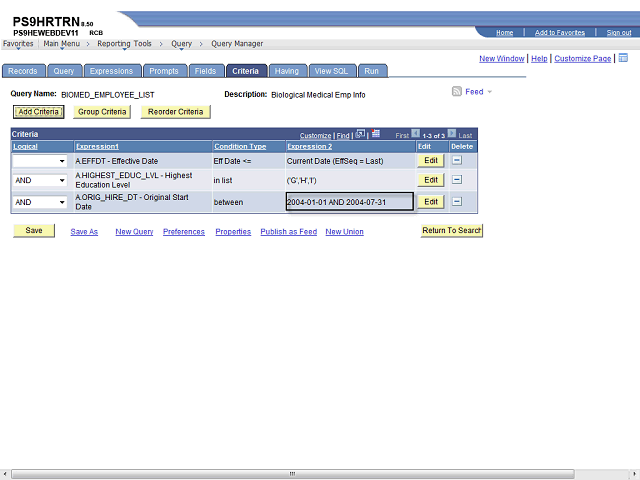Start a New Query

pyautogui.click(x=134, y=232)
